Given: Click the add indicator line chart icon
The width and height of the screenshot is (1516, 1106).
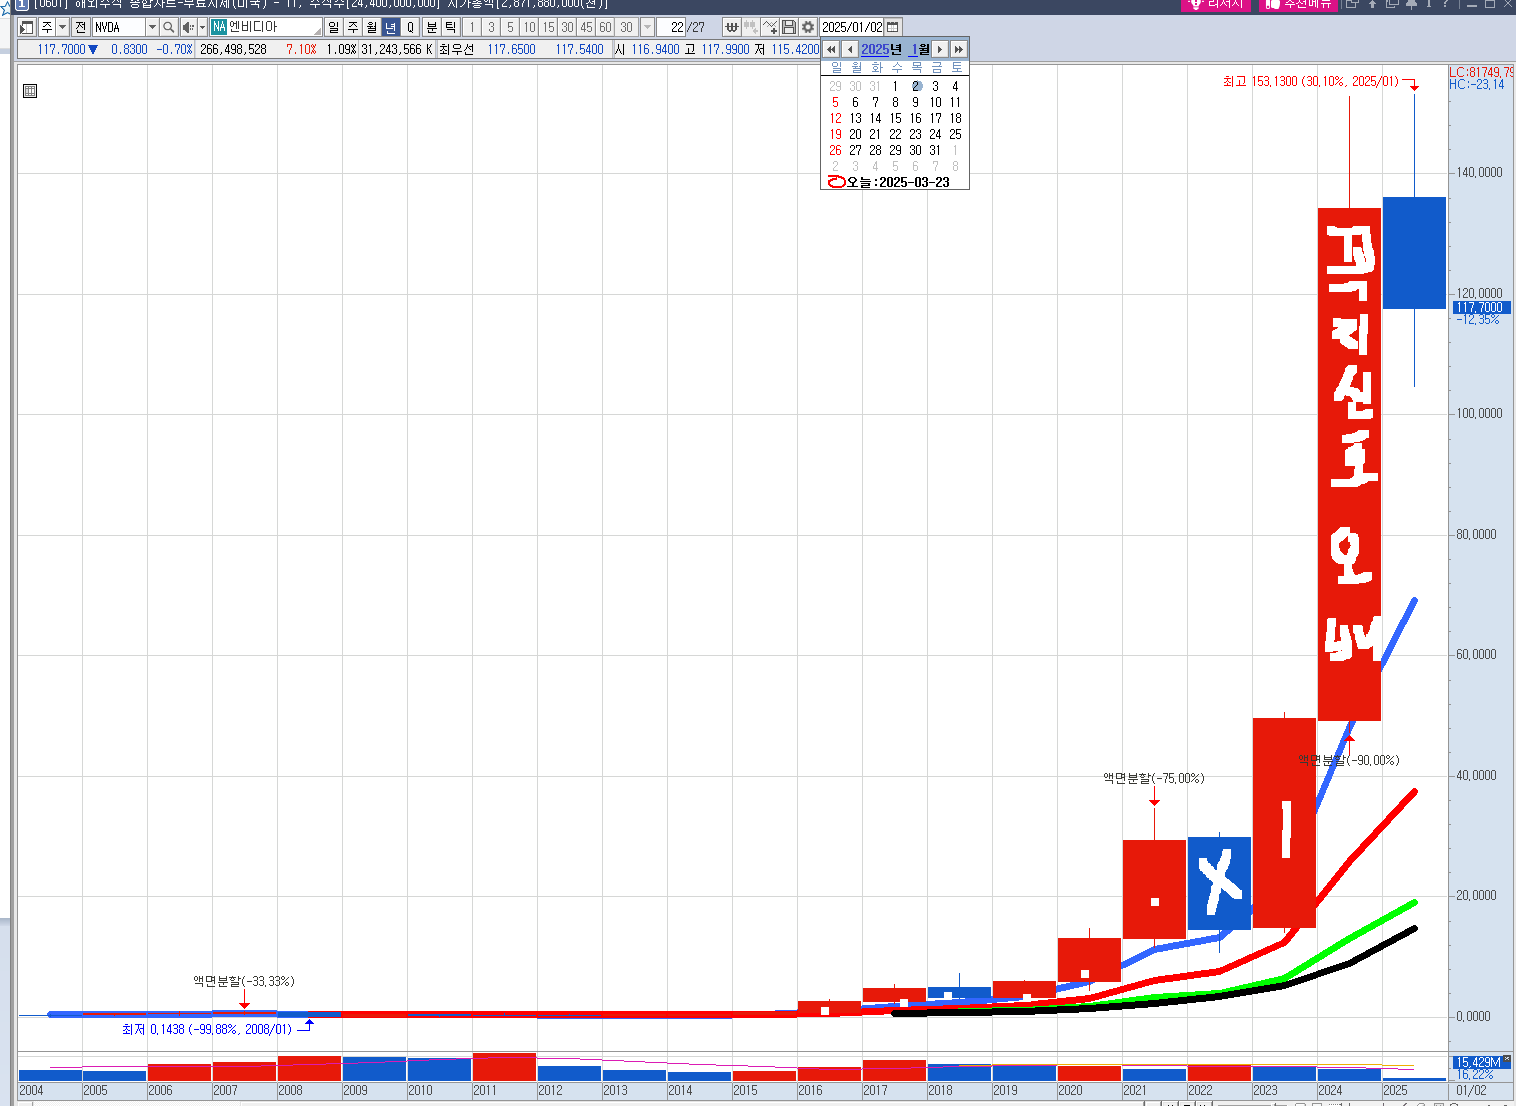Looking at the screenshot, I should click(x=770, y=27).
